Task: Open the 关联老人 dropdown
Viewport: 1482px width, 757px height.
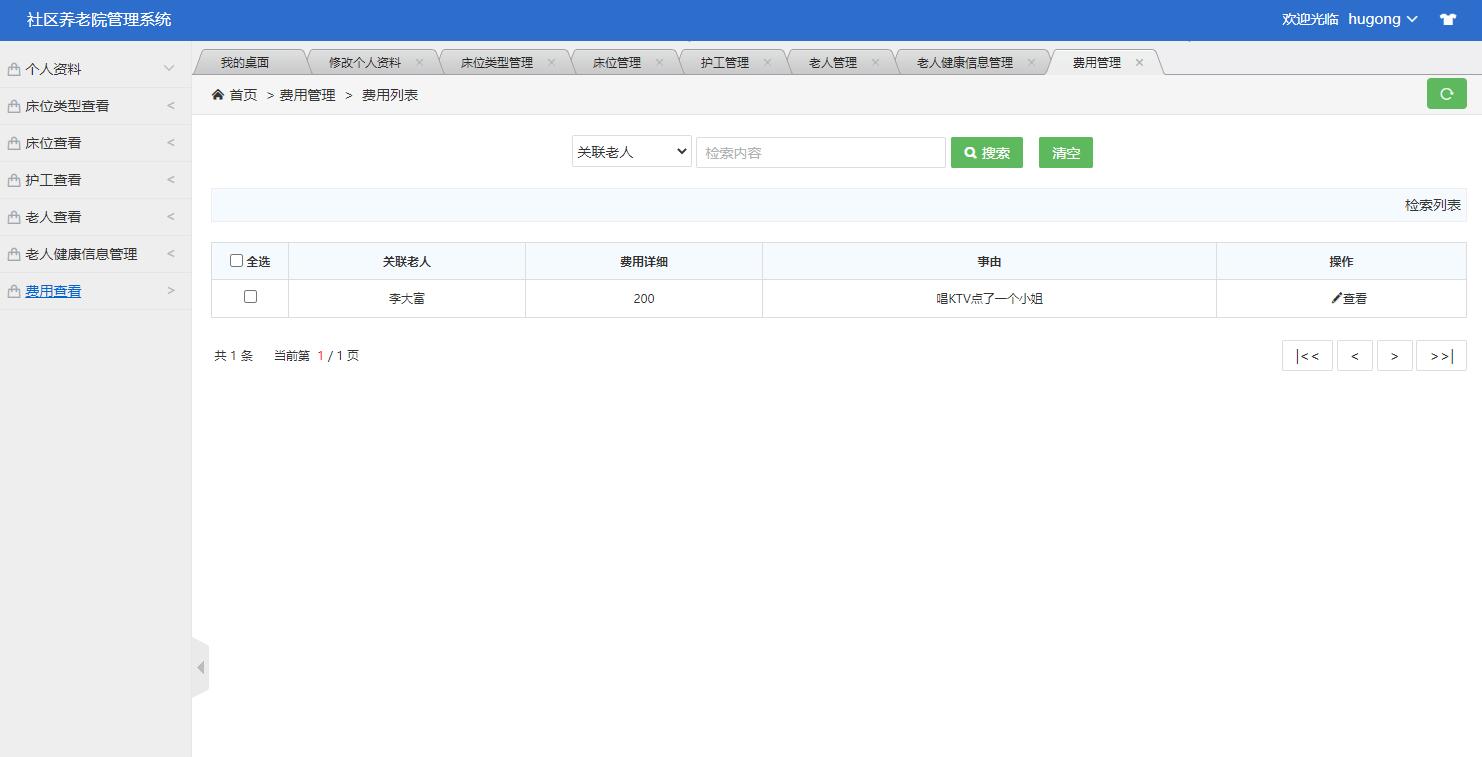Action: click(x=631, y=151)
